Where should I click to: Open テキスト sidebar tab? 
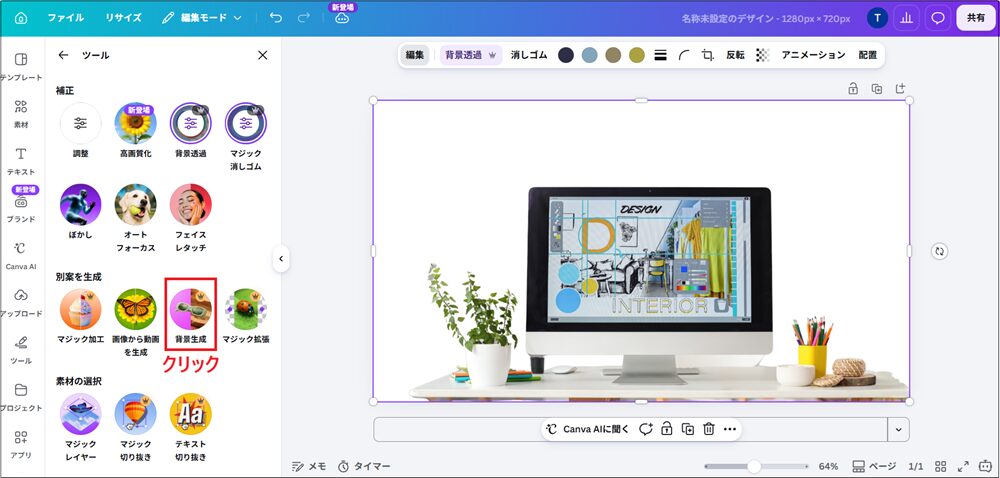21,161
